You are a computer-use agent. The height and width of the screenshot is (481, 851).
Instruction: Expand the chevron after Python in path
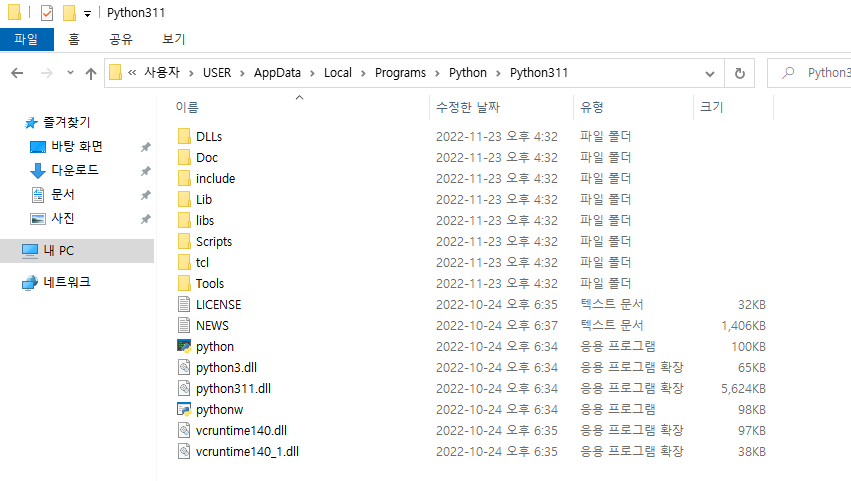tap(498, 73)
